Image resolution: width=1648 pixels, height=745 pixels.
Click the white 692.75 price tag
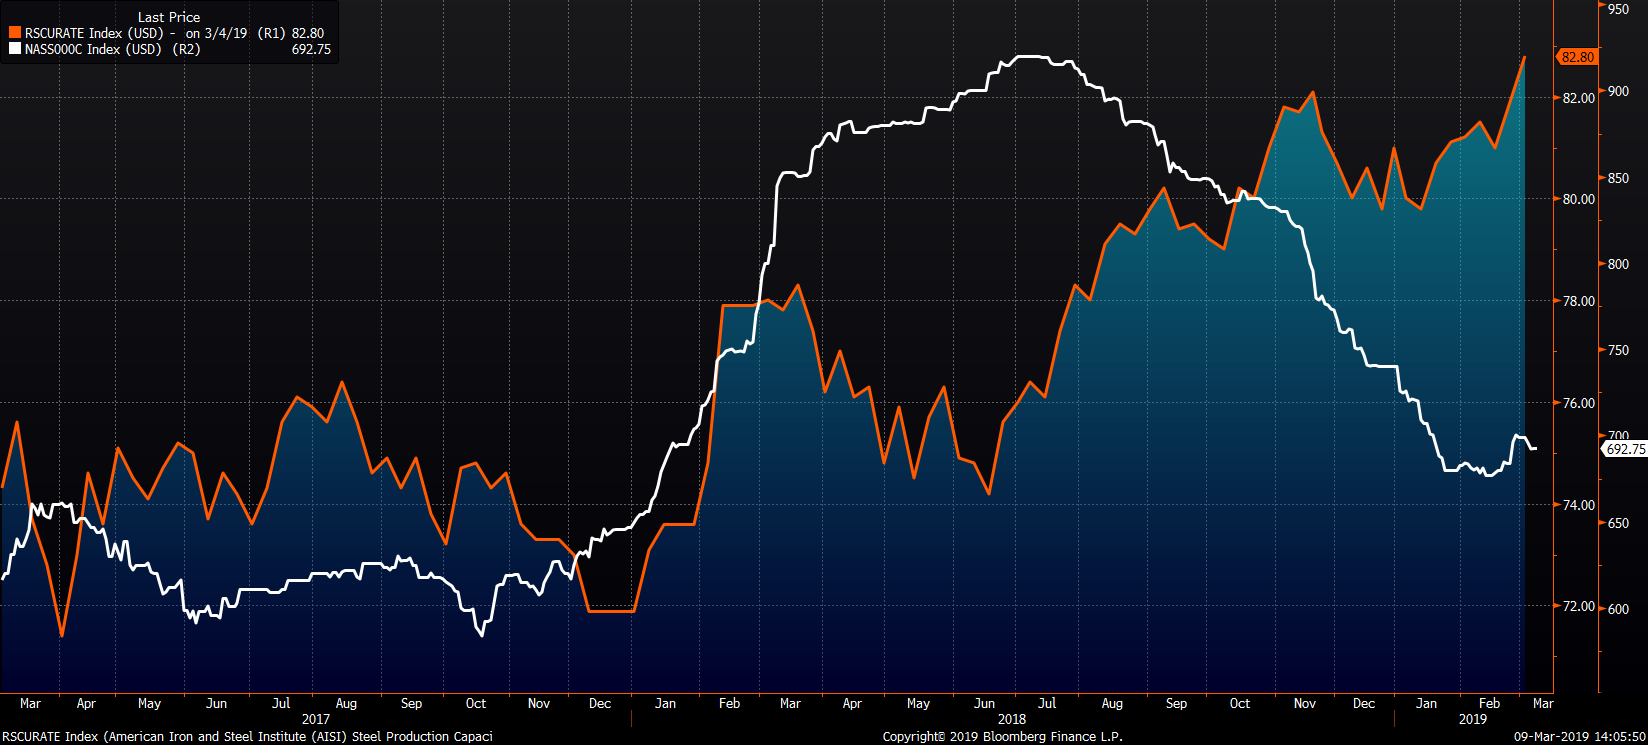pos(1625,450)
